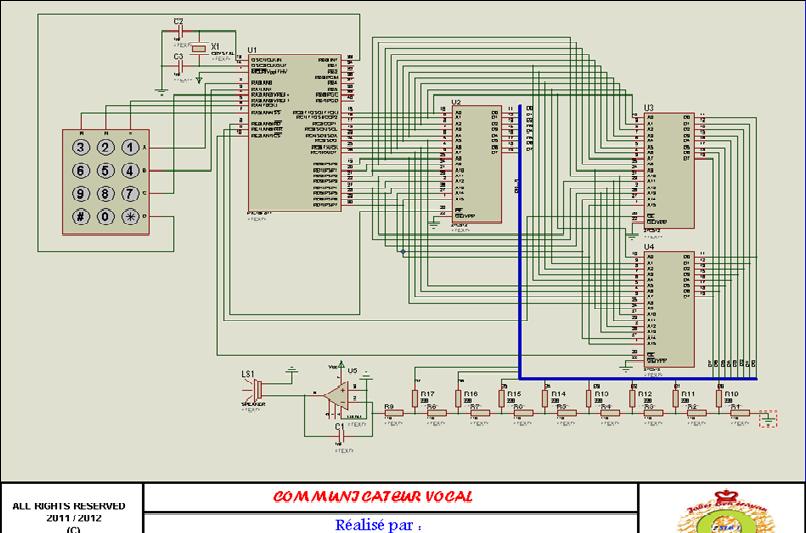The height and width of the screenshot is (533, 806).
Task: Select the dashed ground terminal after R1
Action: (768, 419)
